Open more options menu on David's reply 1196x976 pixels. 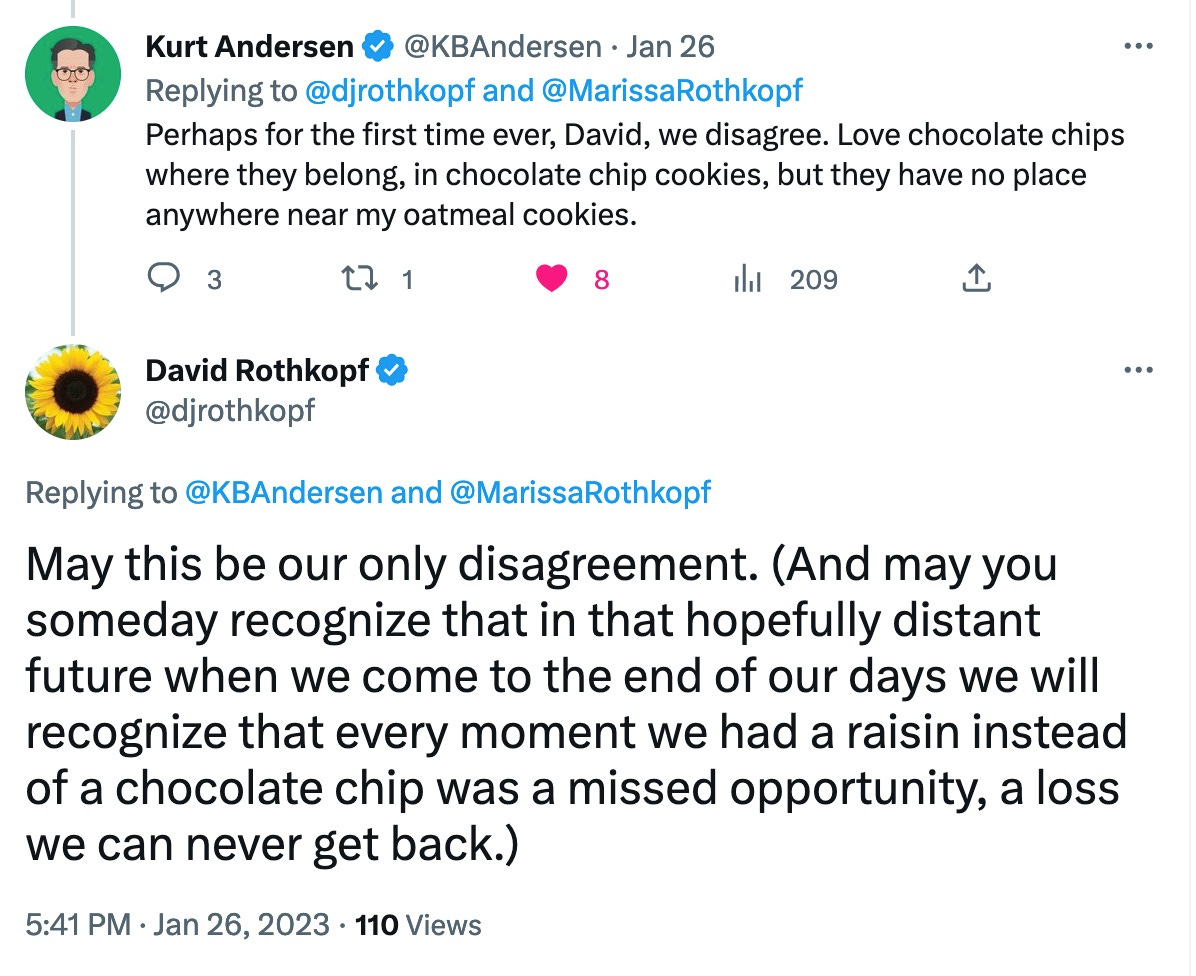point(1139,369)
